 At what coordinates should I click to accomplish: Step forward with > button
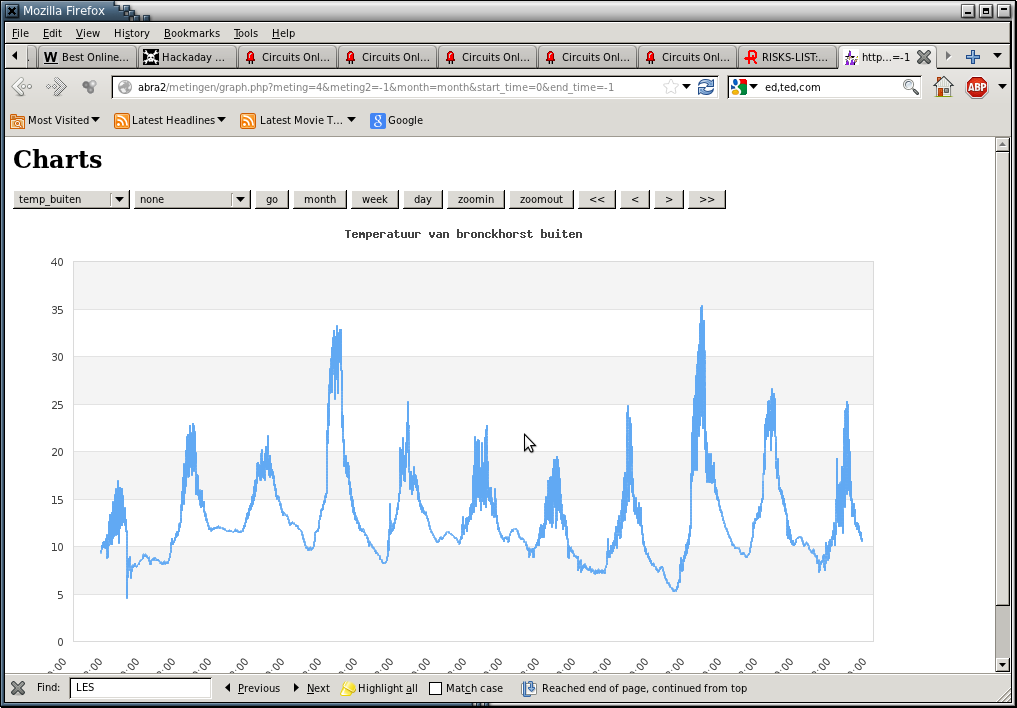click(669, 199)
